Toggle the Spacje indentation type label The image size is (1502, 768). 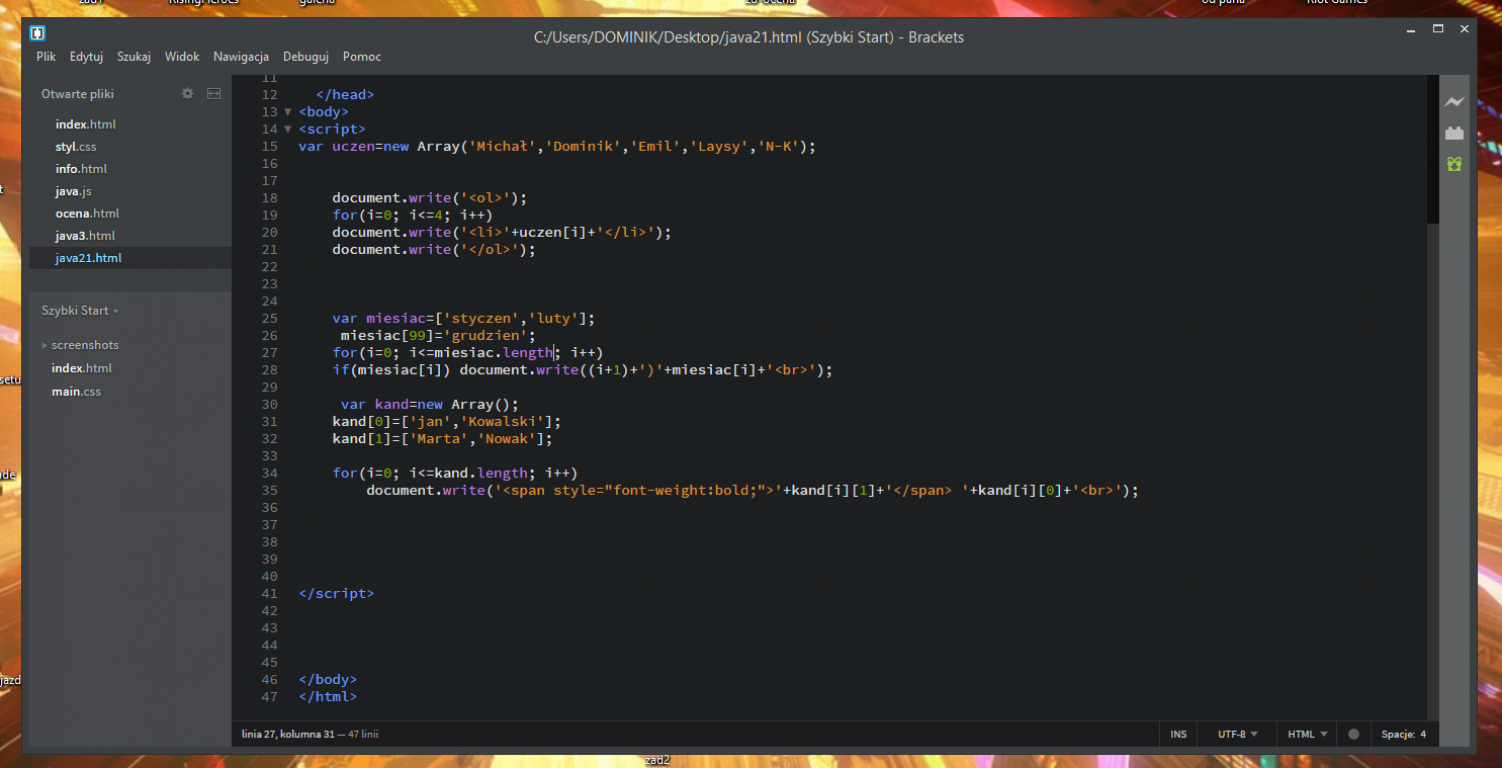pos(1399,734)
